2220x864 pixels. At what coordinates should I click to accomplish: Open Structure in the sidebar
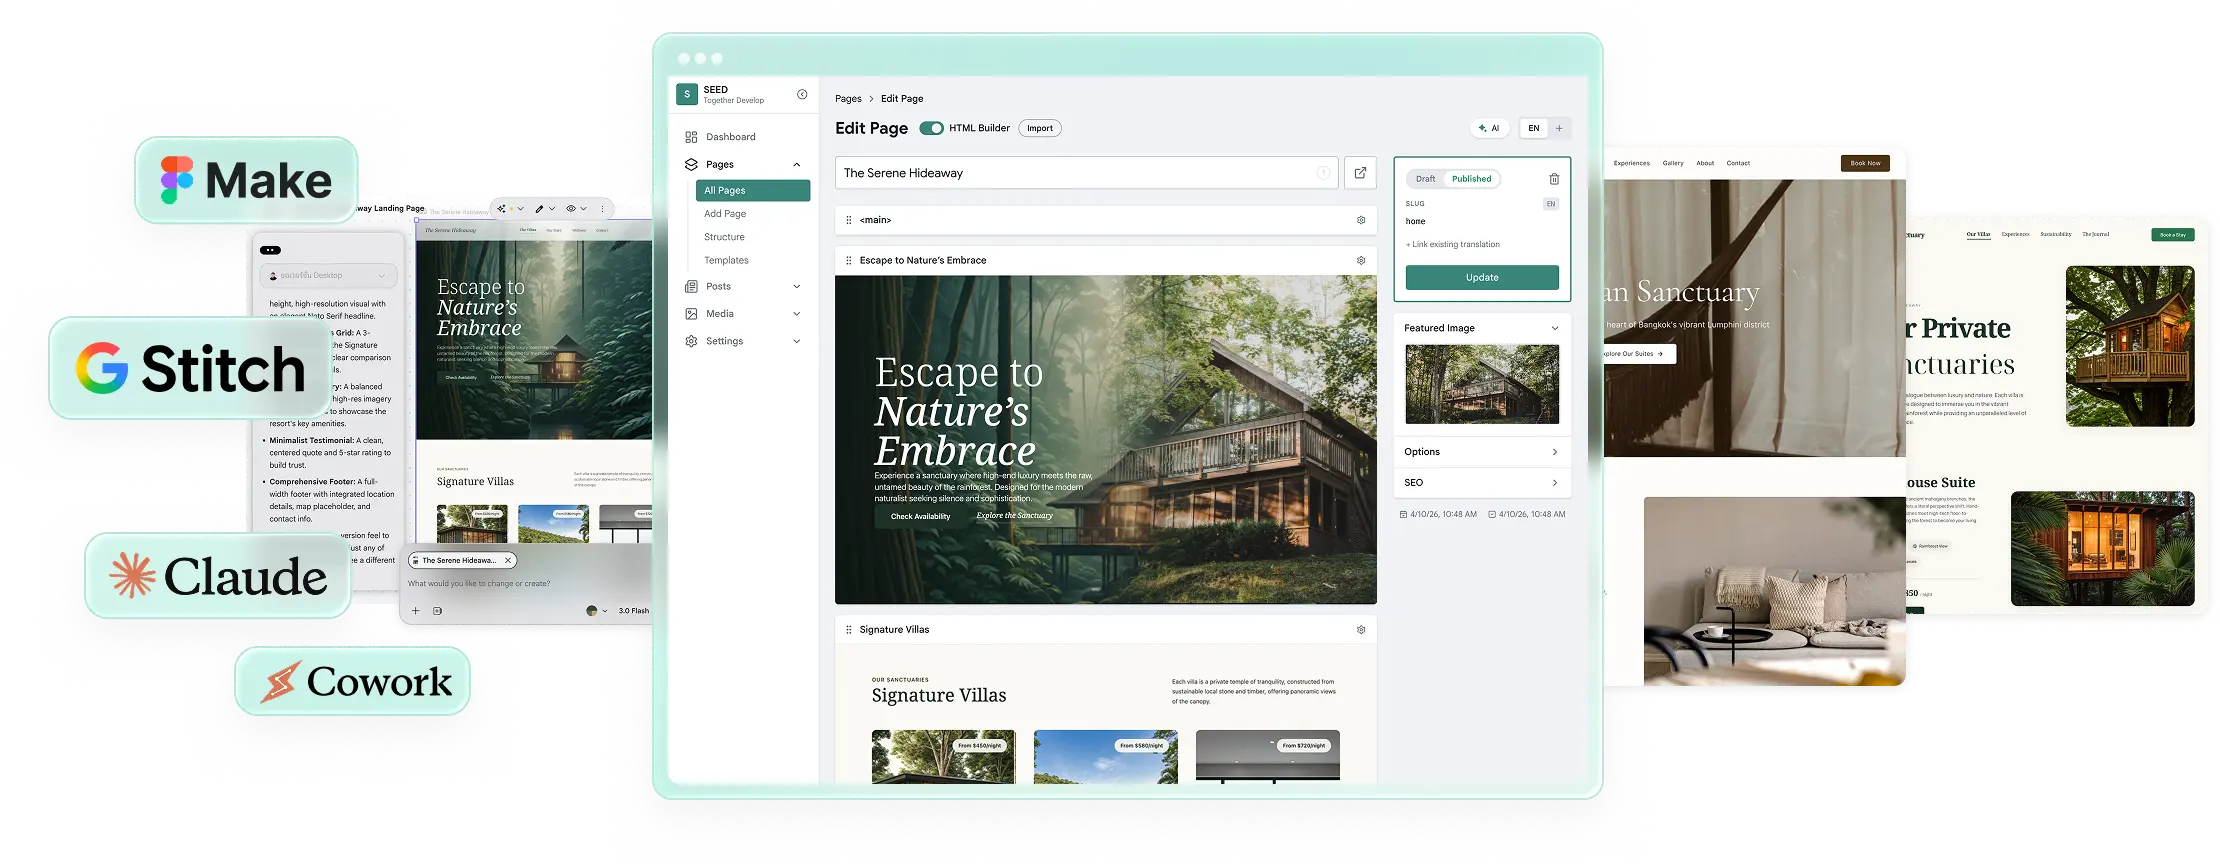(x=724, y=237)
